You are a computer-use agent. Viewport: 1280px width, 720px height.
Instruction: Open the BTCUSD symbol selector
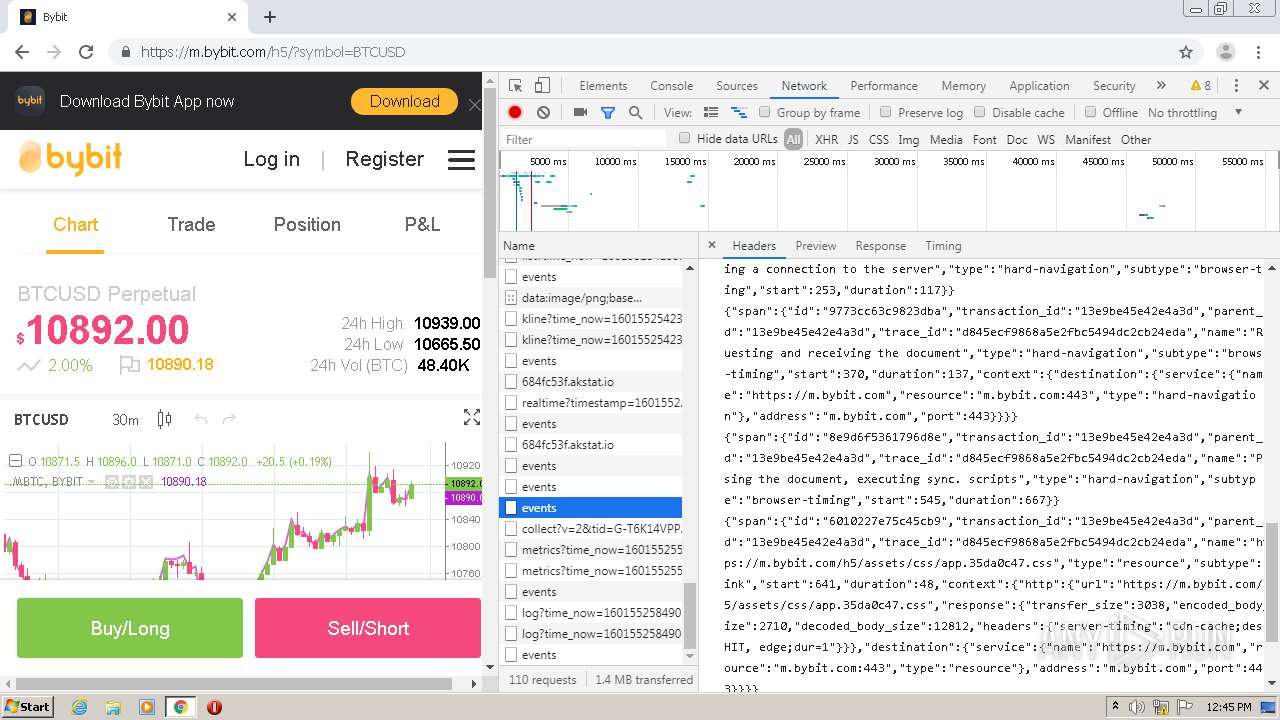tap(41, 419)
